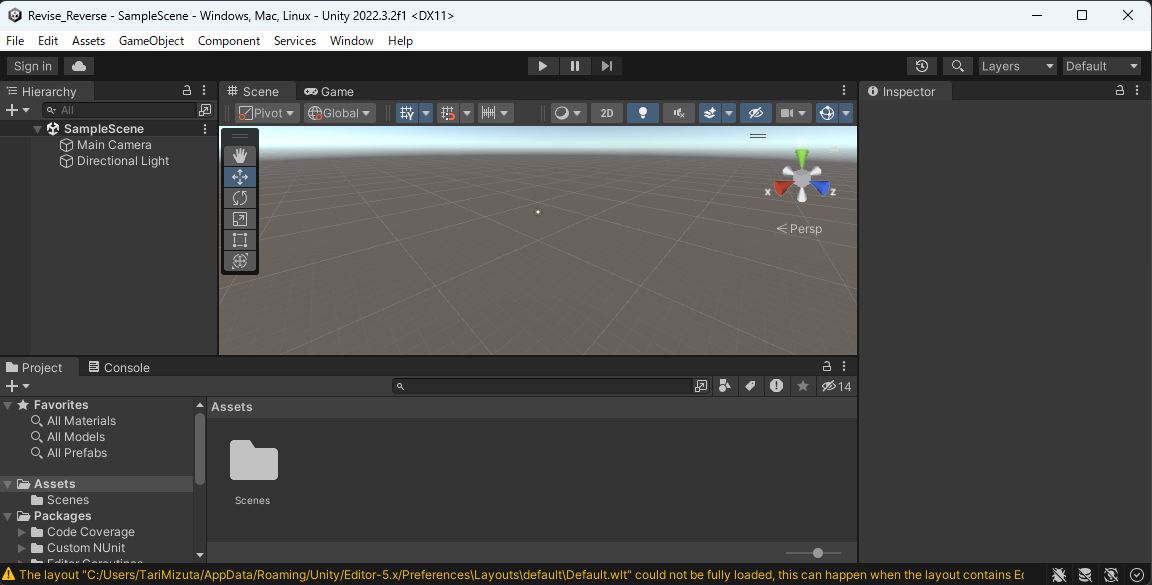Open the Undo History icon
Viewport: 1152px width, 585px height.
pyautogui.click(x=922, y=66)
